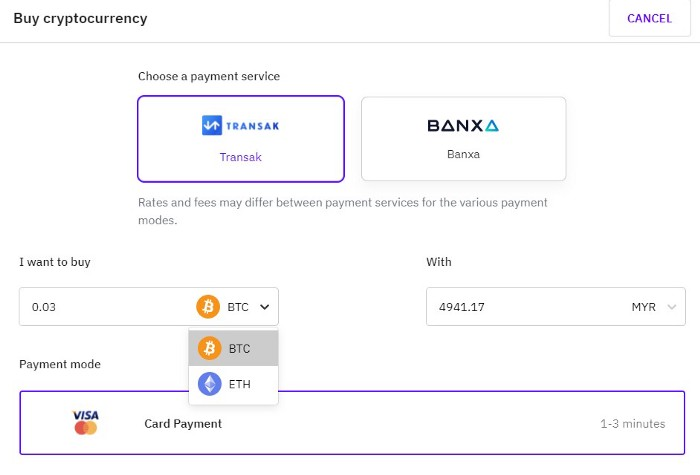Click the Visa Mastercard logo
This screenshot has width=700, height=475.
[x=86, y=422]
